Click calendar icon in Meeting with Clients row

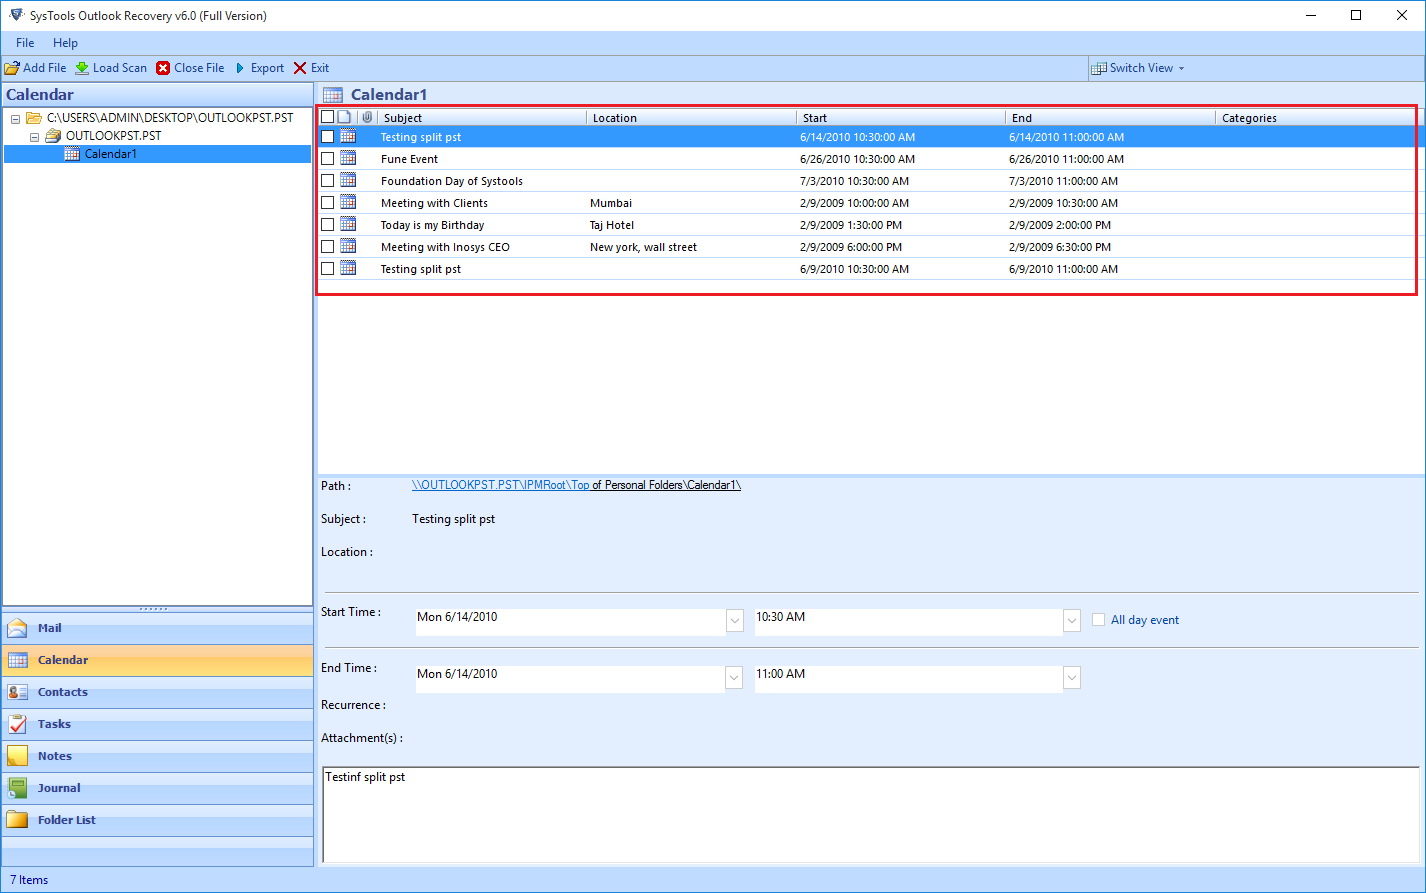coord(348,202)
